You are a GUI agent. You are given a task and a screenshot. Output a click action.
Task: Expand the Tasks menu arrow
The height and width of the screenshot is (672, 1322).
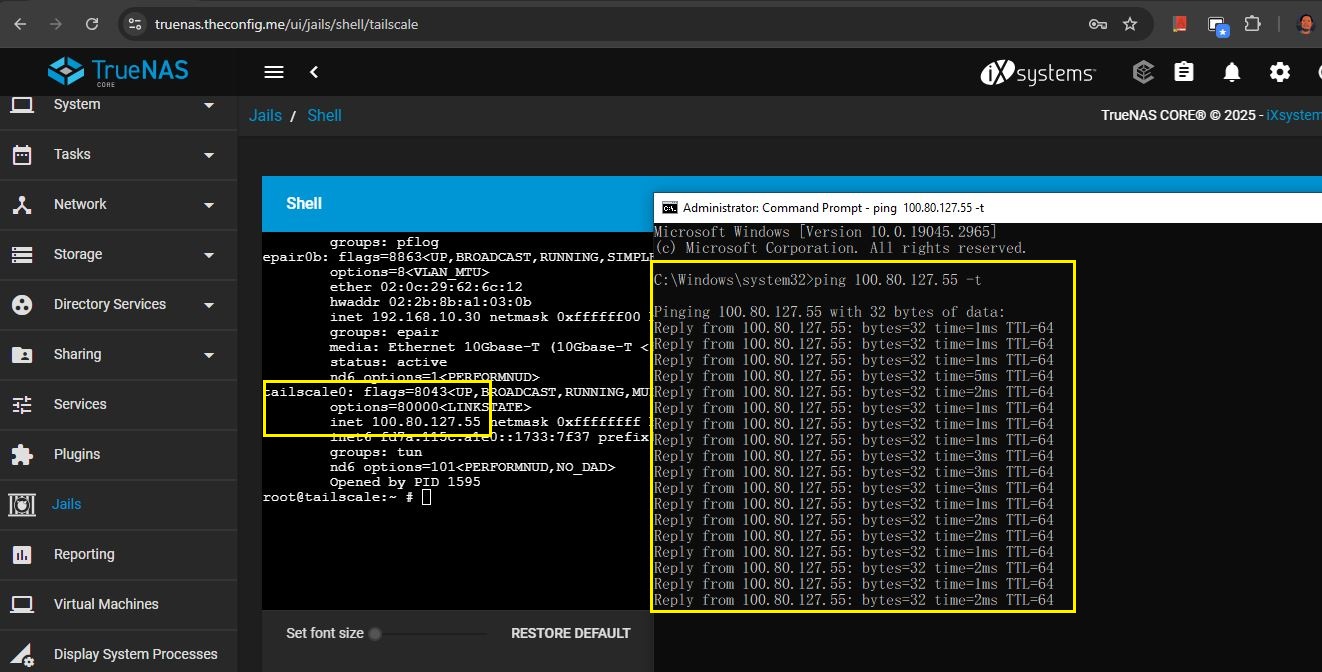(209, 155)
